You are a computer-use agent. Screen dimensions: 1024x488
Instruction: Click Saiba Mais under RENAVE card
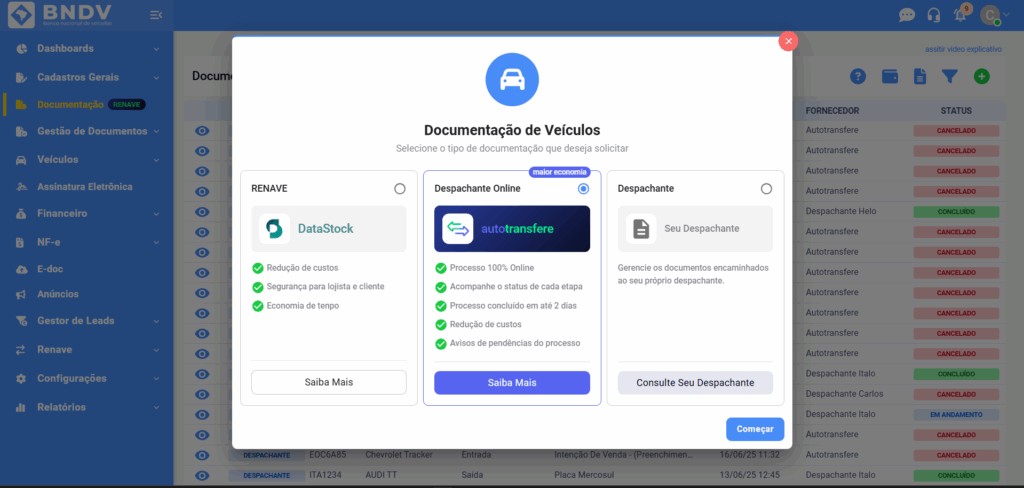coord(328,382)
